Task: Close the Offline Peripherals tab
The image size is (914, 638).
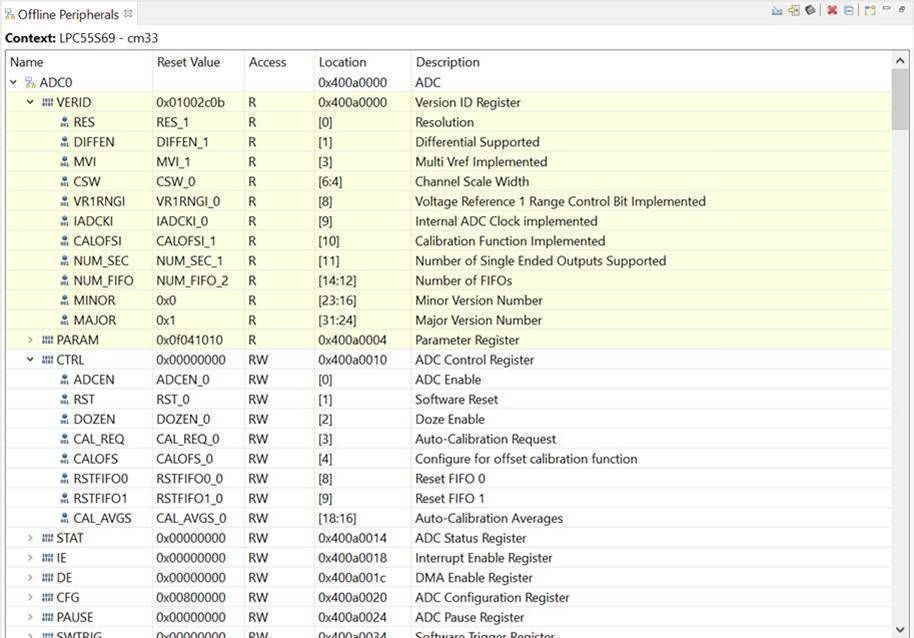Action: tap(128, 14)
